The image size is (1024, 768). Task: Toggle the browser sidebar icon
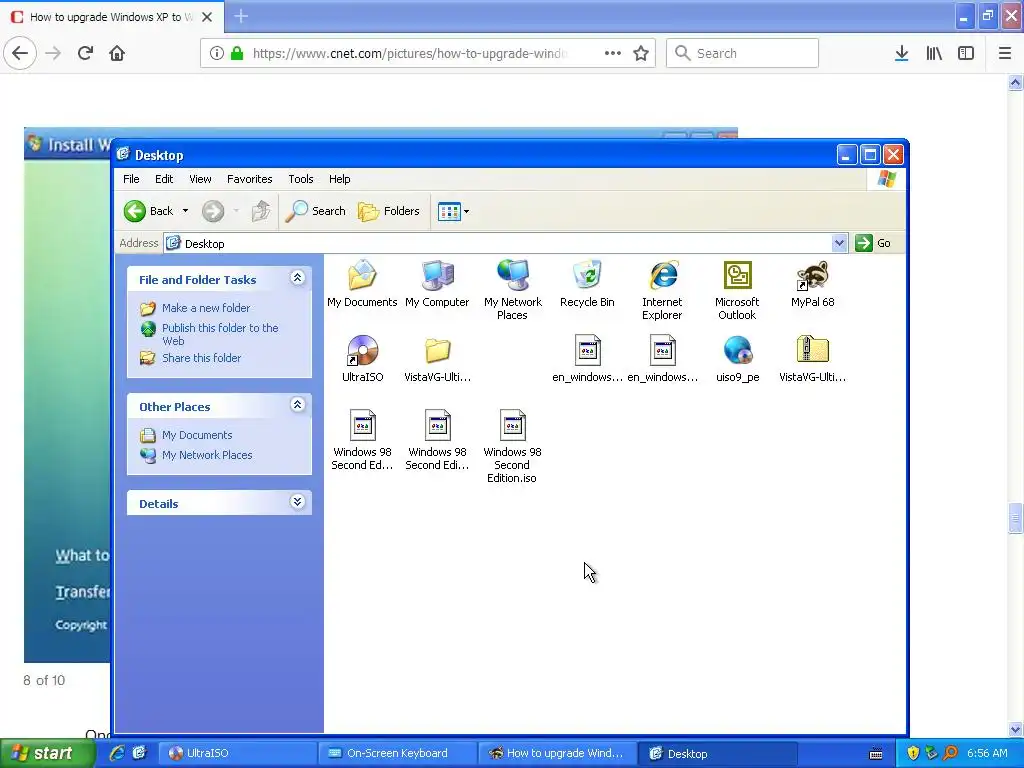click(x=966, y=53)
